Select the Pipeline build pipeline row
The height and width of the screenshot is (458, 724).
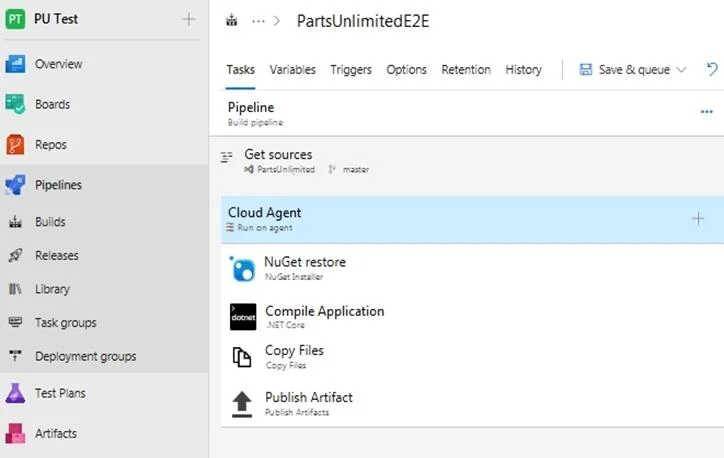[x=466, y=114]
